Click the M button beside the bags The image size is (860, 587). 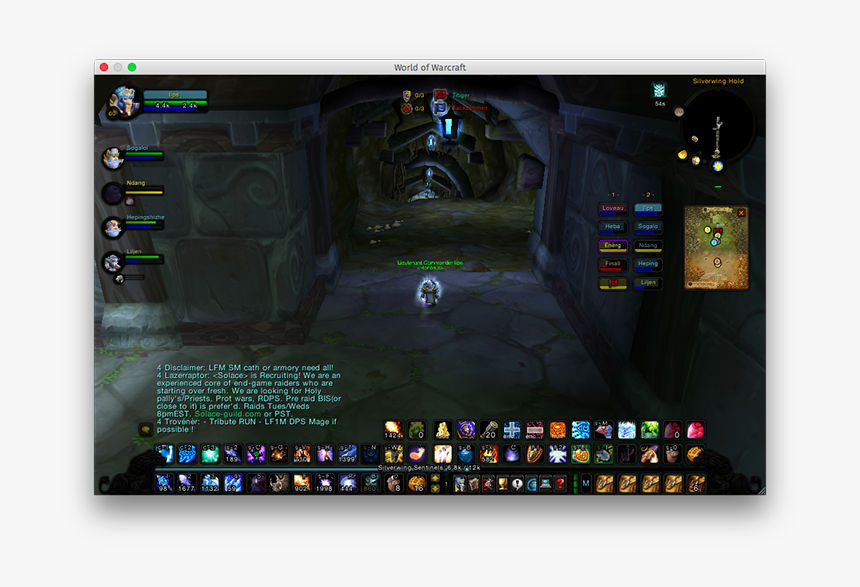point(586,483)
